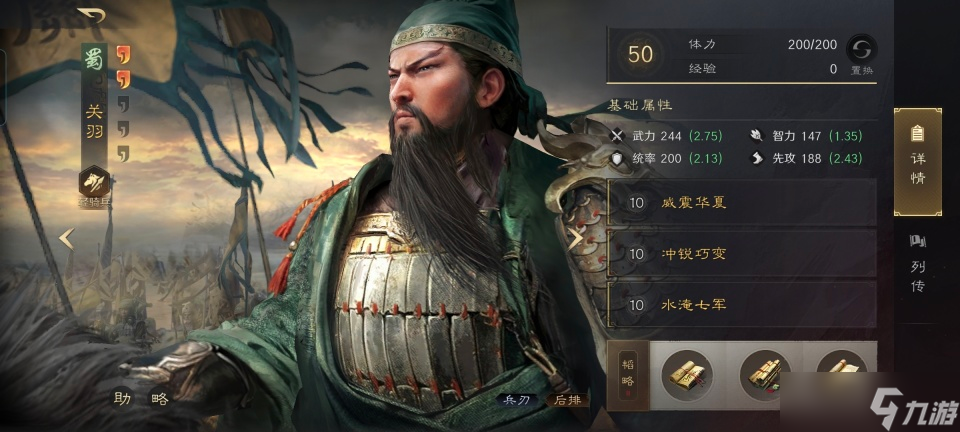The height and width of the screenshot is (432, 960).
Task: Click the 武力 crossed swords icon
Action: point(617,136)
